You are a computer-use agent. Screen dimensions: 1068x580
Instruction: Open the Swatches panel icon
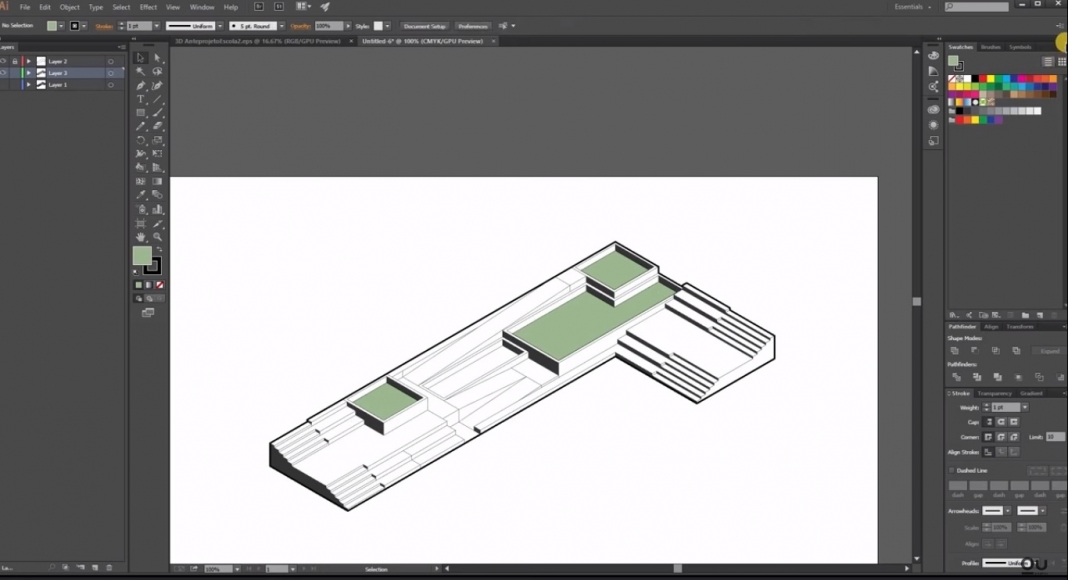tap(959, 46)
